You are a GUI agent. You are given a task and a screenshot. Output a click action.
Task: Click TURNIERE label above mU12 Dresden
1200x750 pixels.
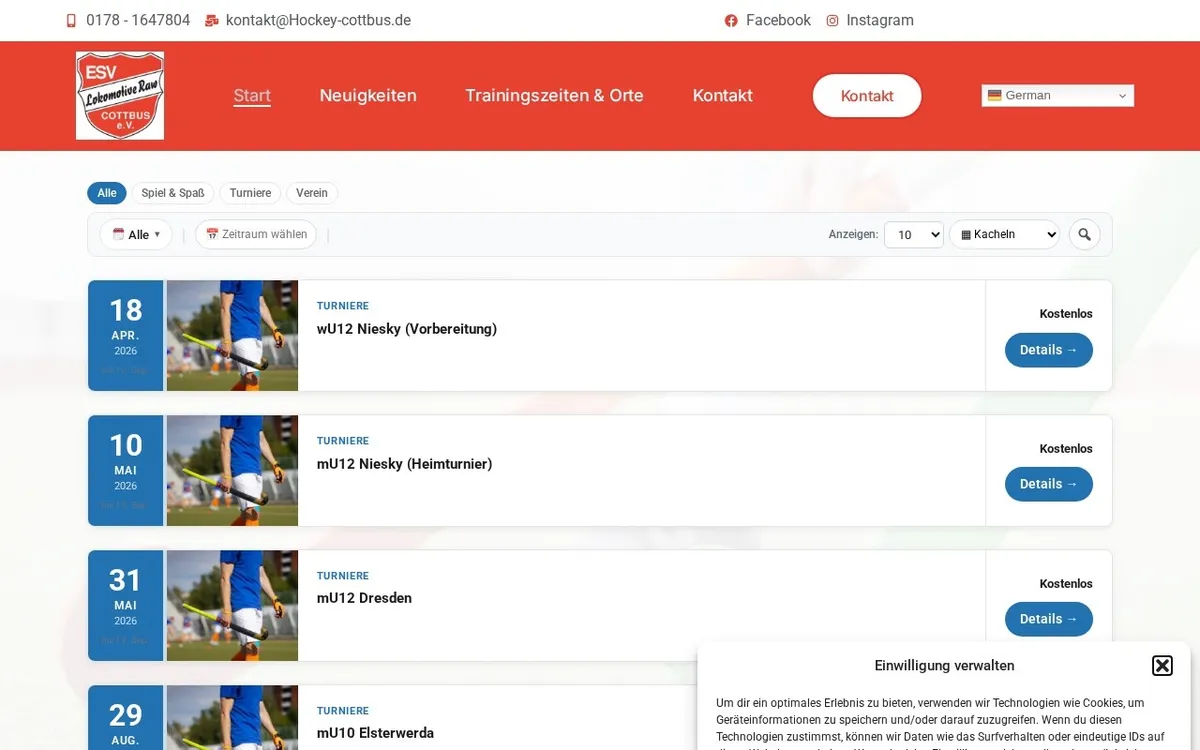coord(343,576)
